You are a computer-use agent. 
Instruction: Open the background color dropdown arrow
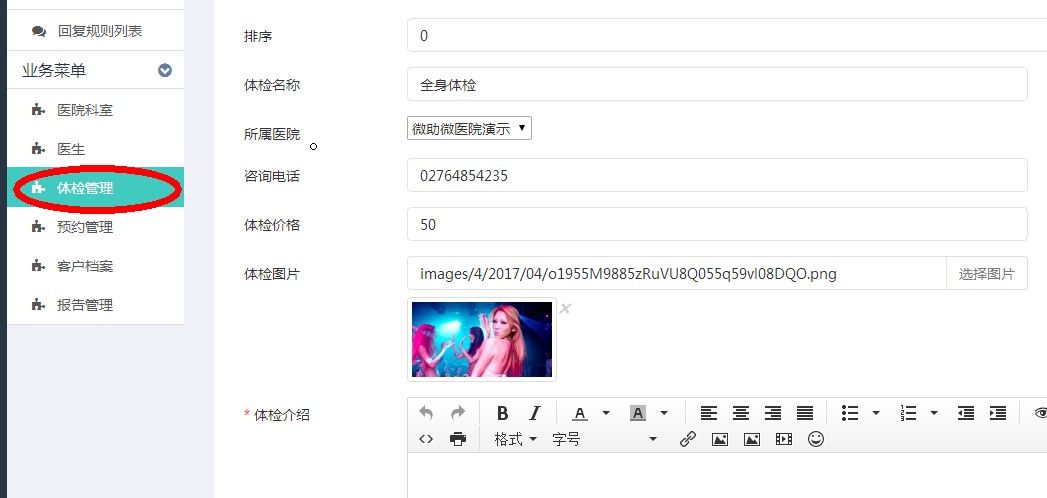(664, 414)
